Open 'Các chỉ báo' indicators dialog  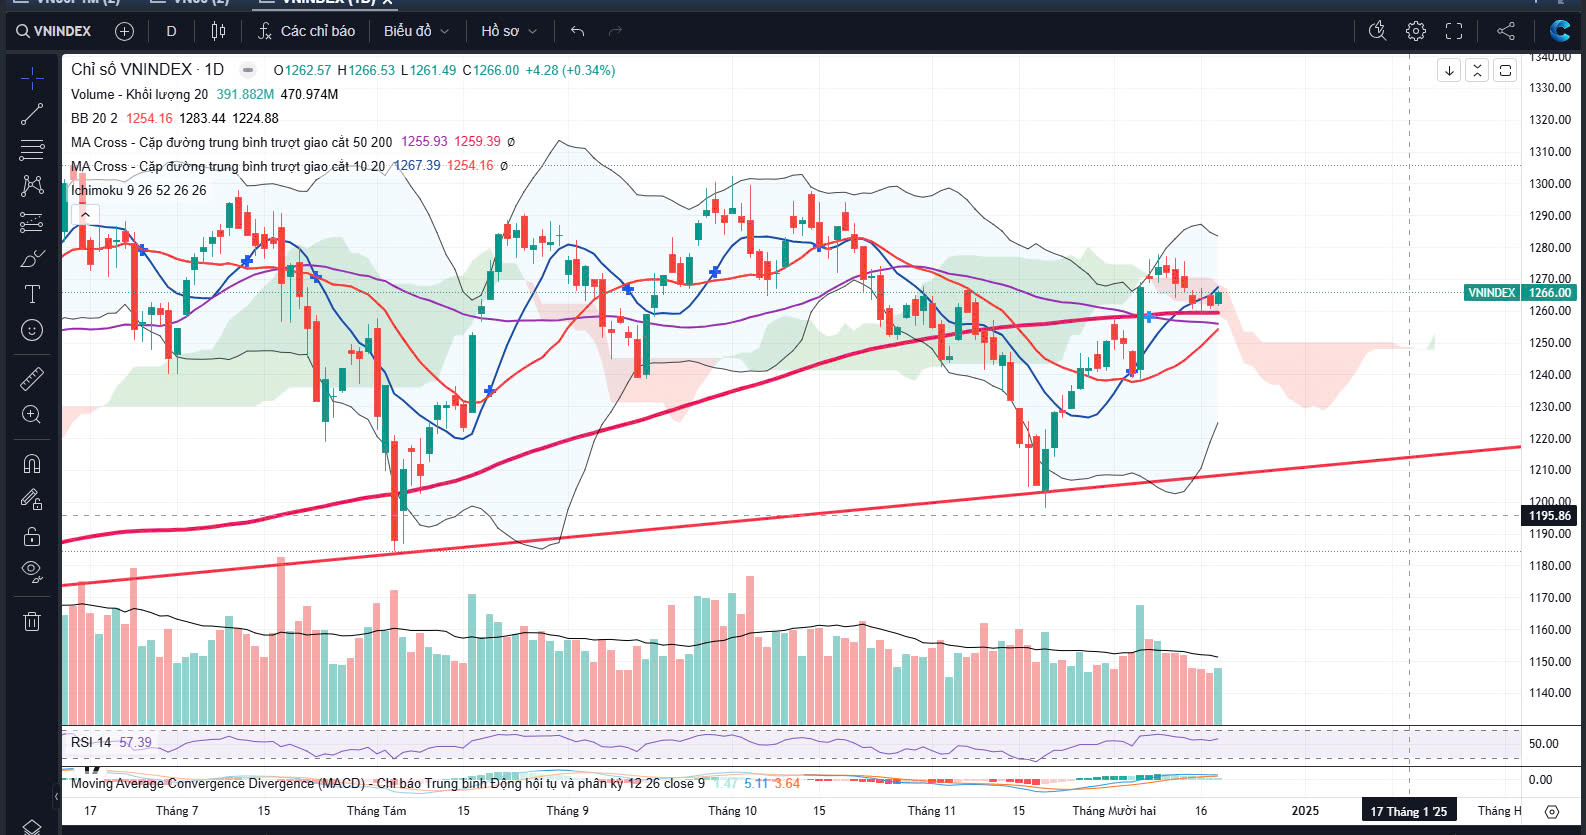pos(306,31)
